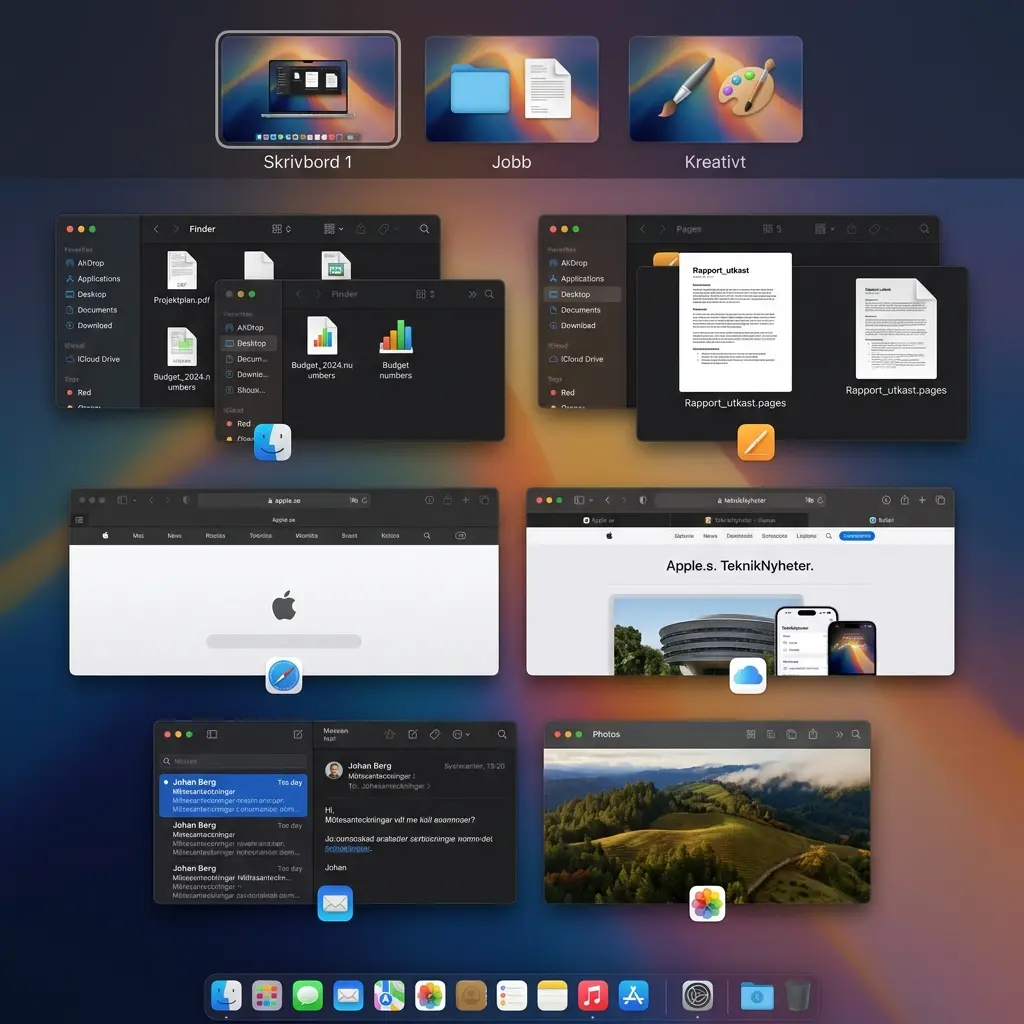Open Trash in the Dock
1024x1024 pixels.
(x=798, y=996)
